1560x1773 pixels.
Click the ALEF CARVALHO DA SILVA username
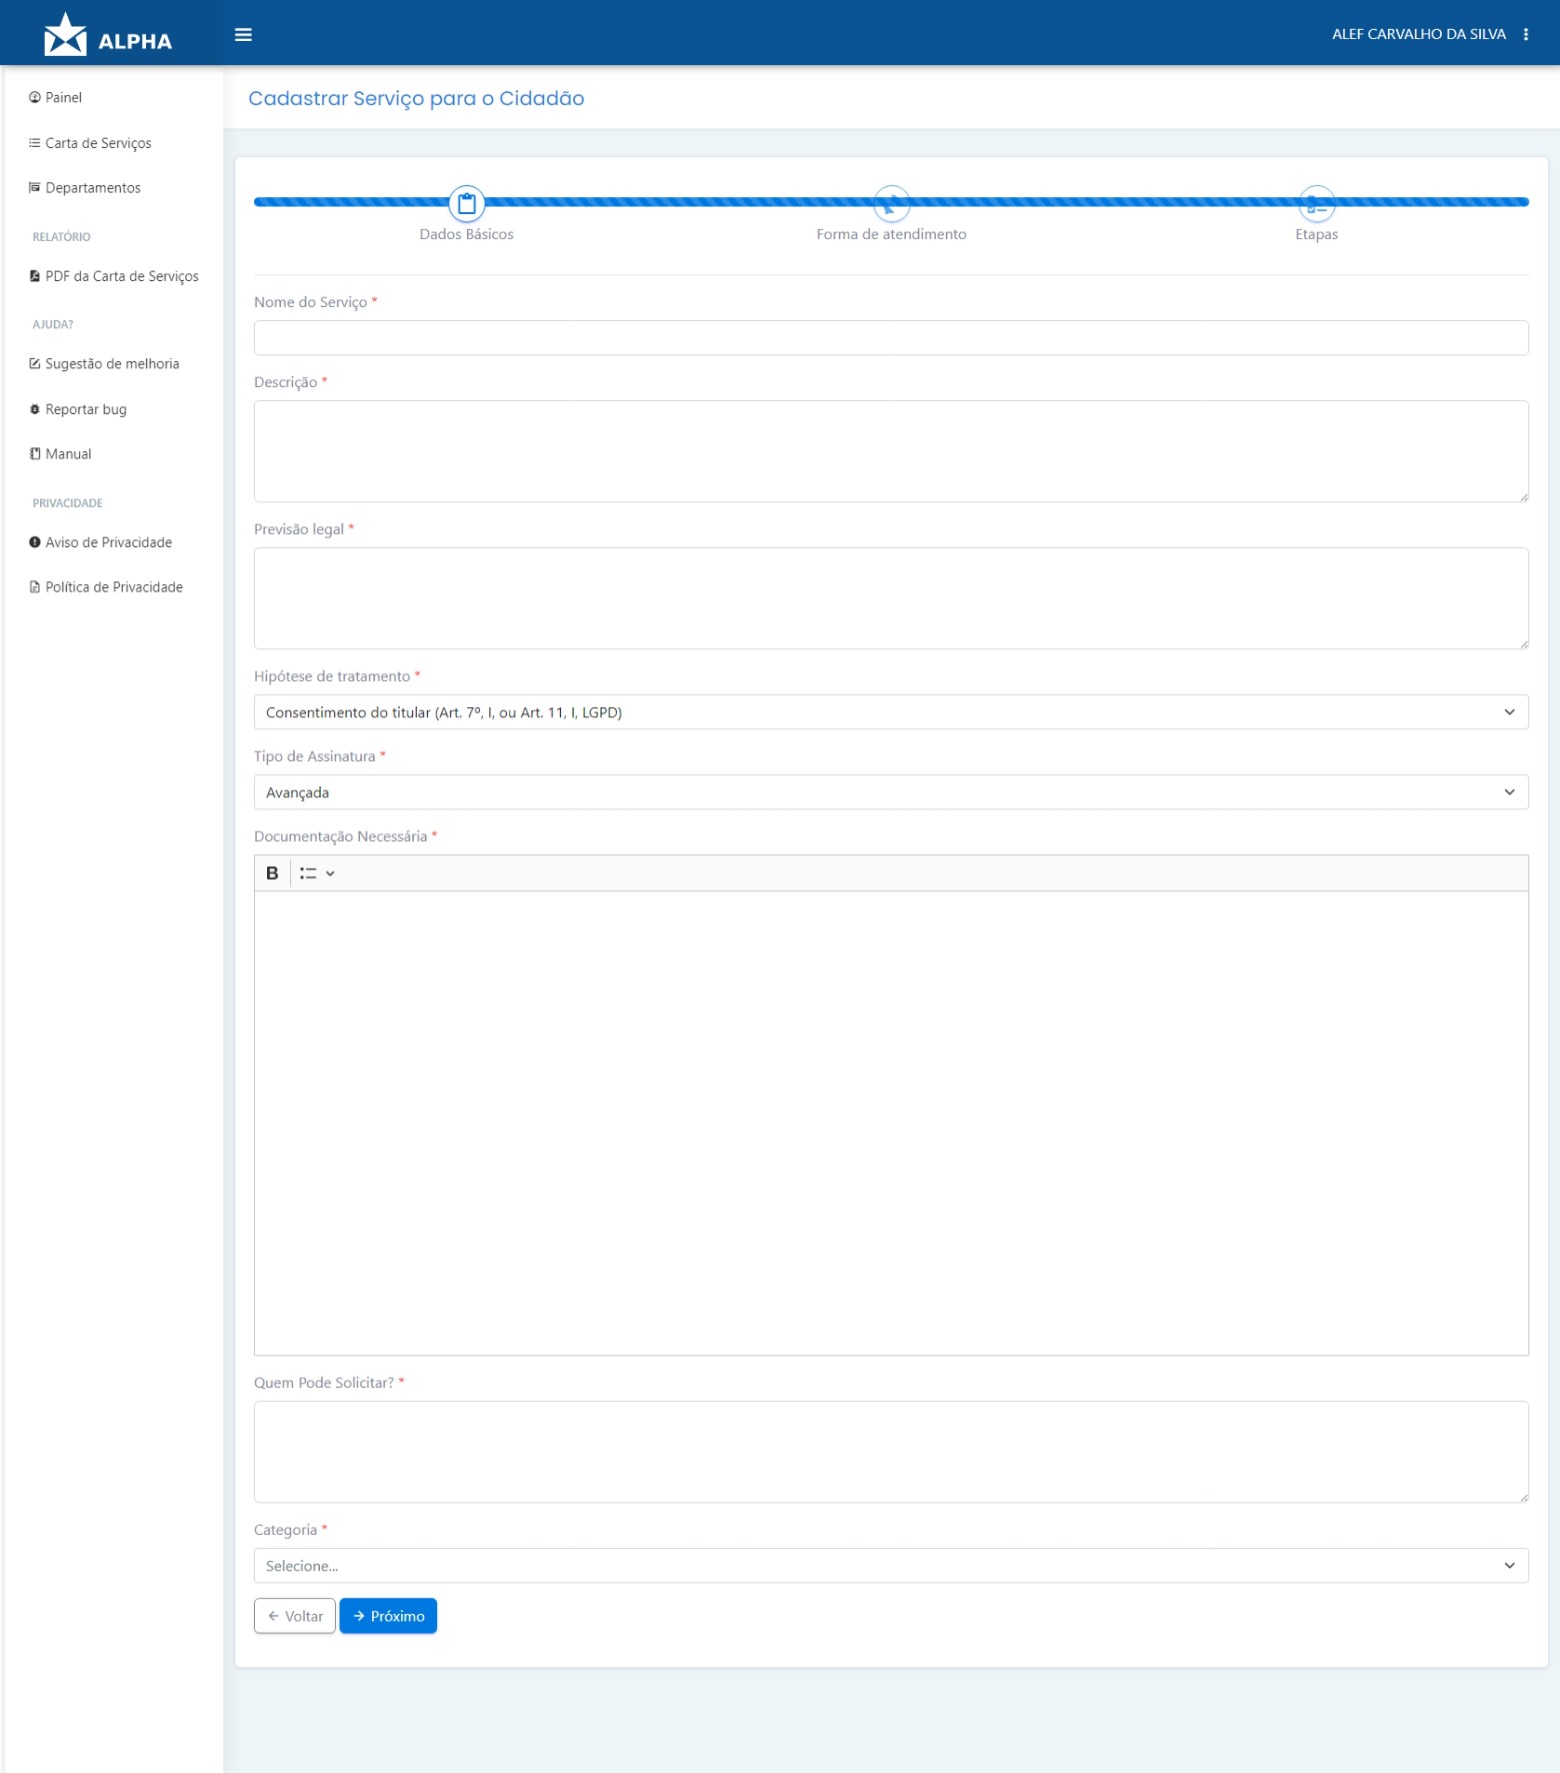1418,34
